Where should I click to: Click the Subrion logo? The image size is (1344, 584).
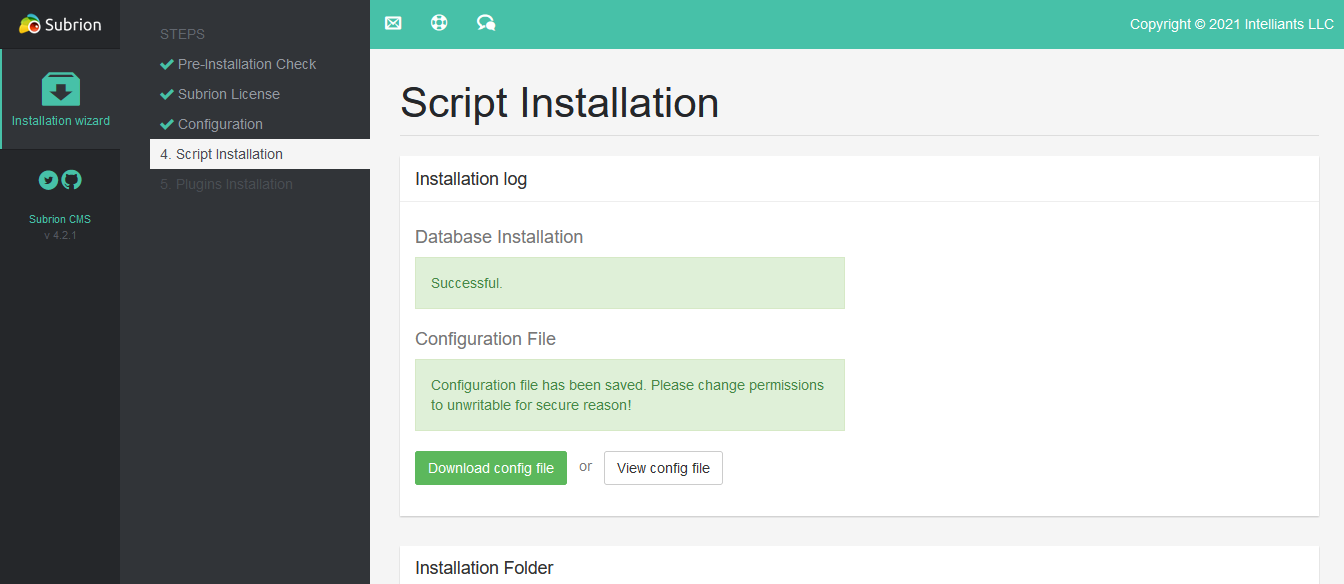coord(60,24)
